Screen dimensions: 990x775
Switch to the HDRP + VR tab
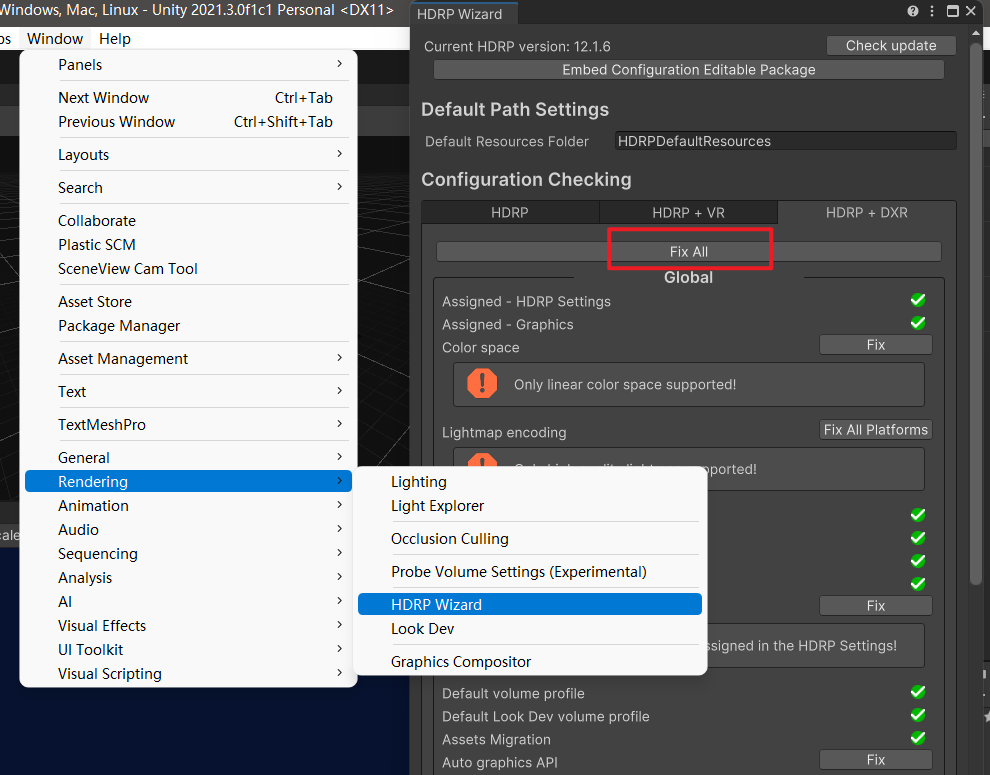click(688, 213)
